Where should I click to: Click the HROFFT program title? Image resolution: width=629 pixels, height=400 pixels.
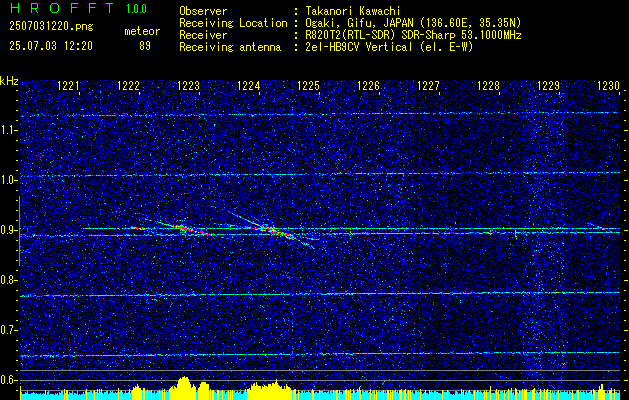(x=63, y=8)
